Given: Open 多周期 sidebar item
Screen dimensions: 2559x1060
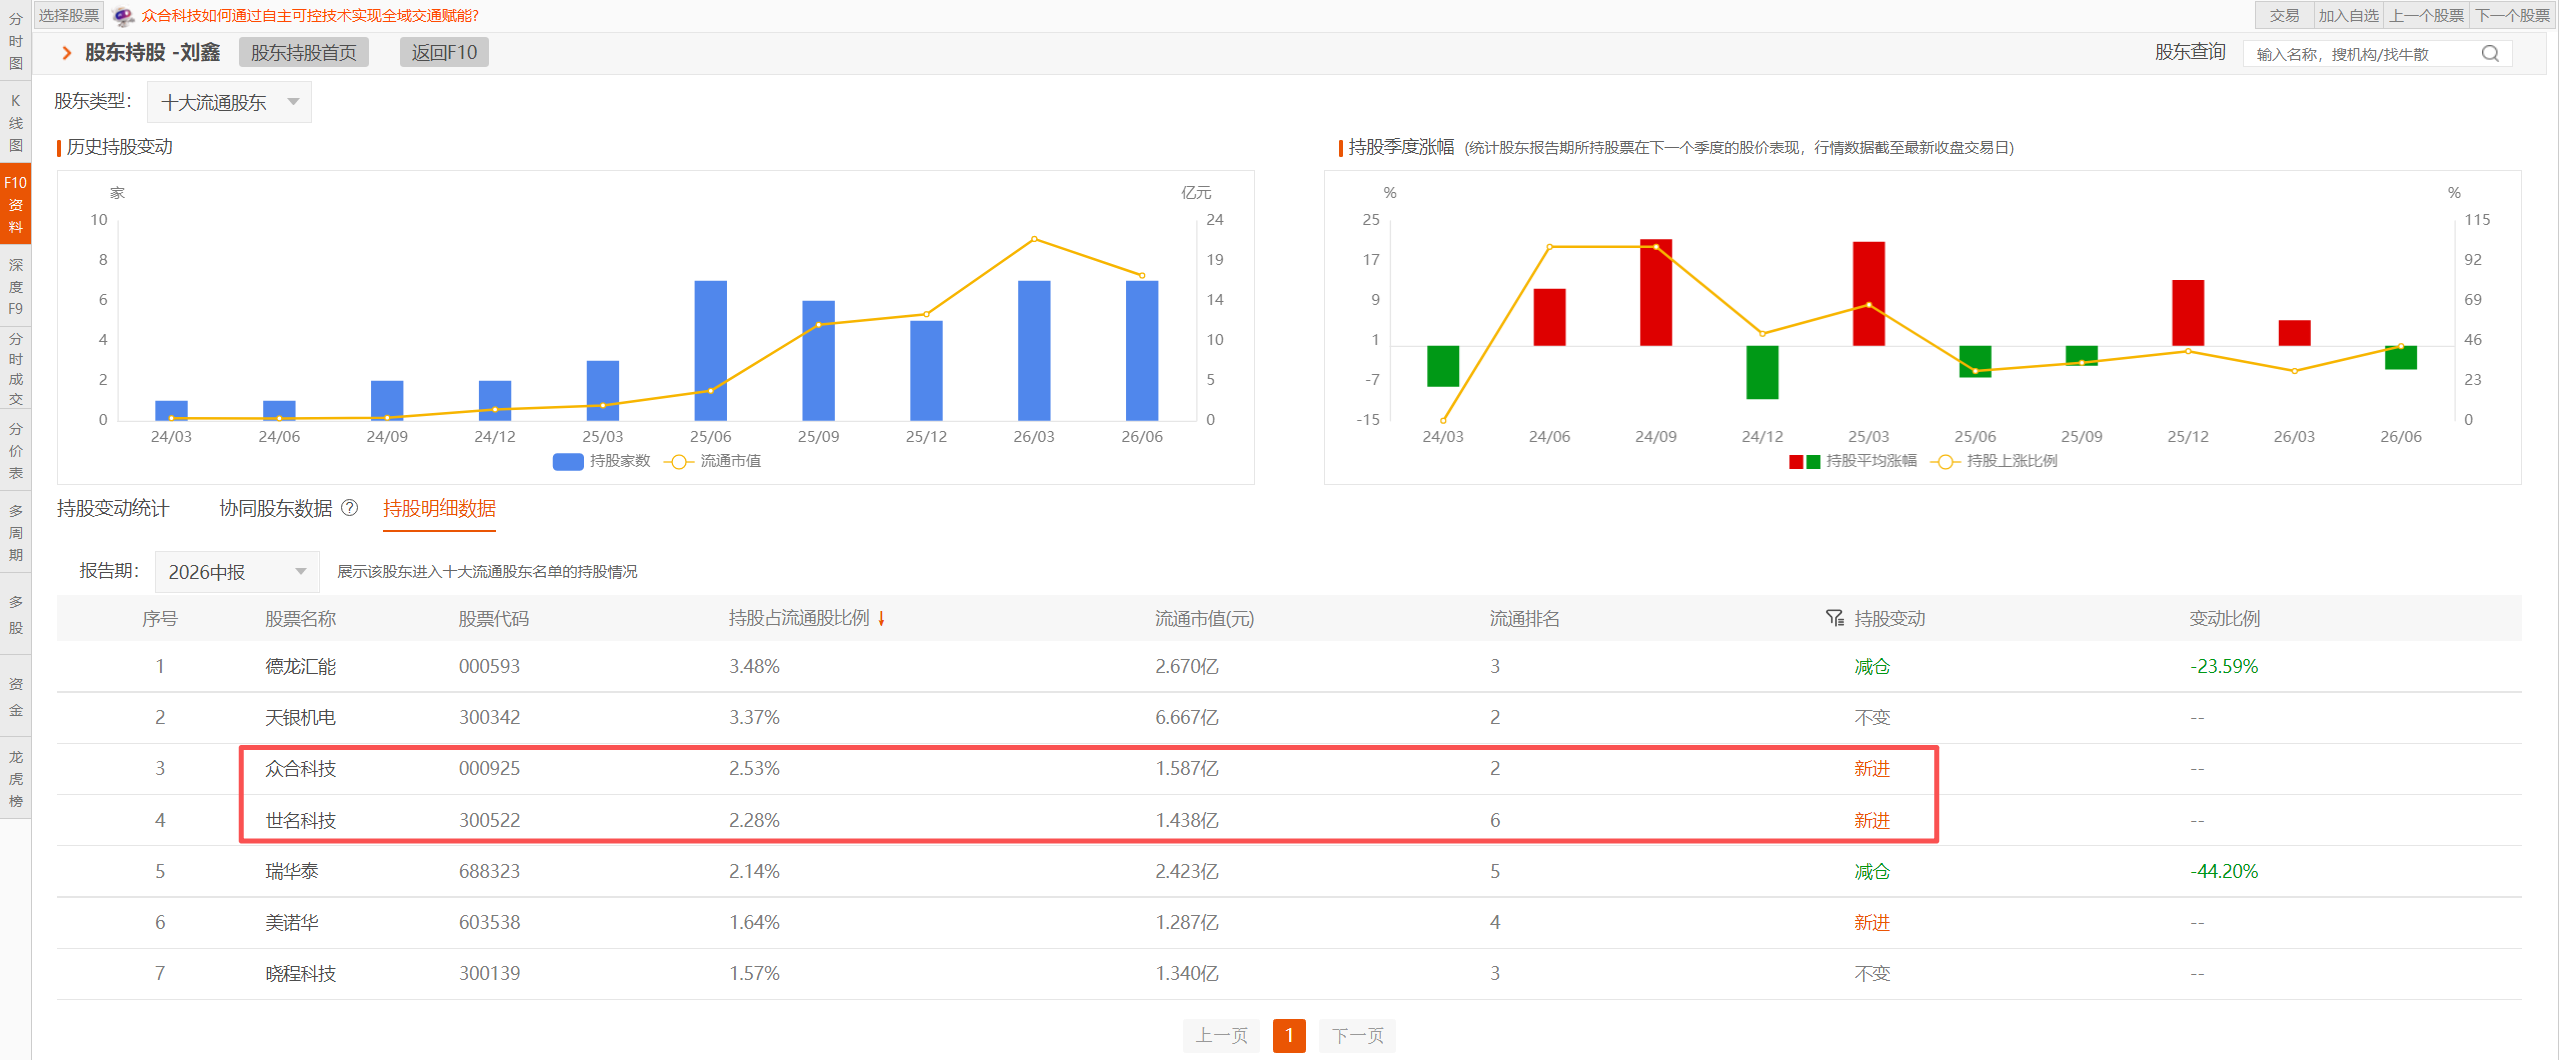Looking at the screenshot, I should click(15, 533).
